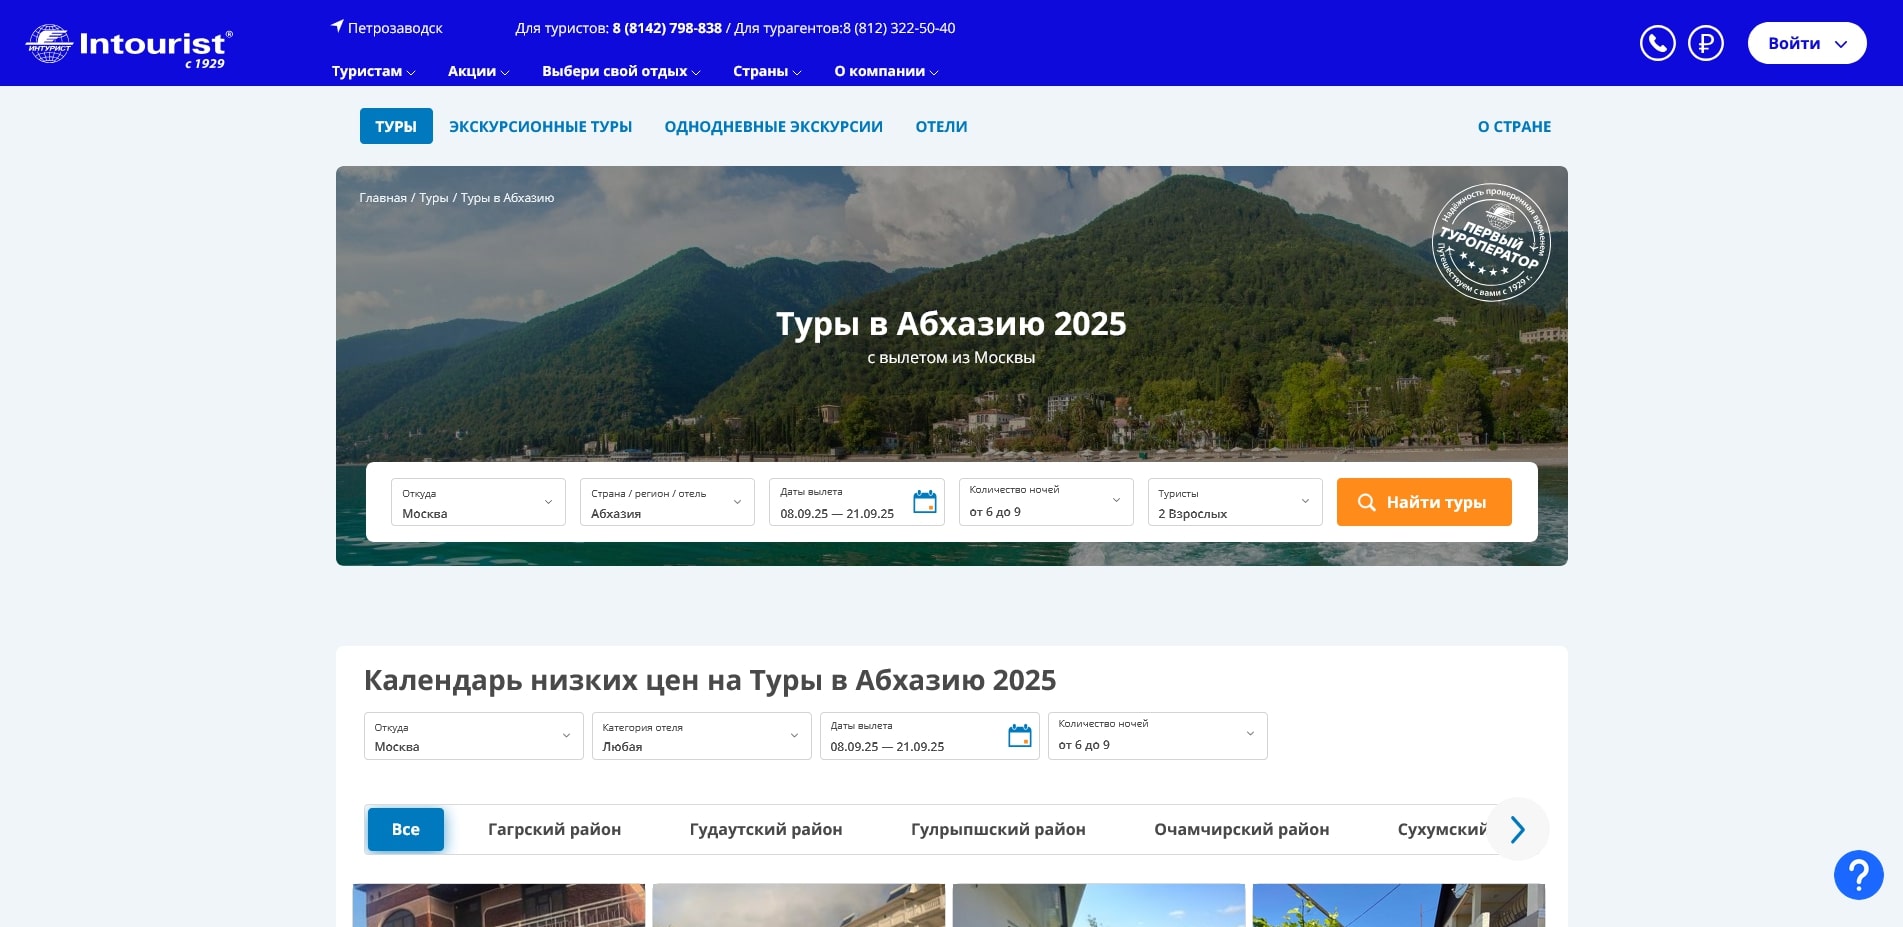Click the Войти button
The image size is (1903, 927).
pos(1806,43)
